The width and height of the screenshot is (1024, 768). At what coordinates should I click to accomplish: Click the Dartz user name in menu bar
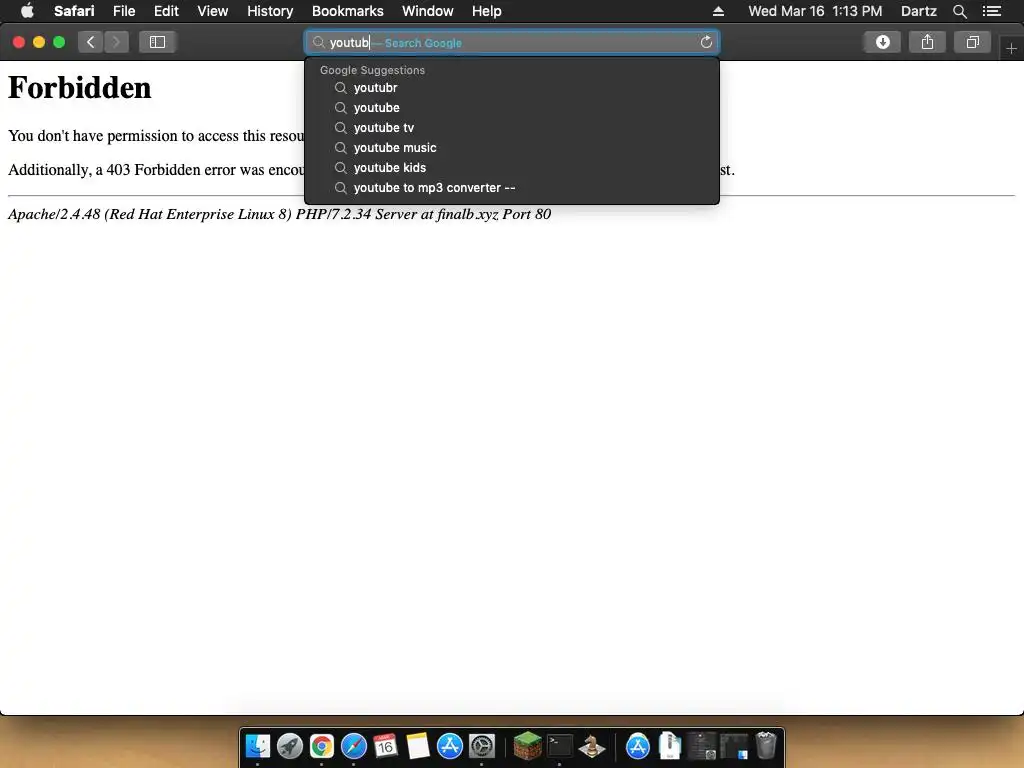(x=918, y=11)
